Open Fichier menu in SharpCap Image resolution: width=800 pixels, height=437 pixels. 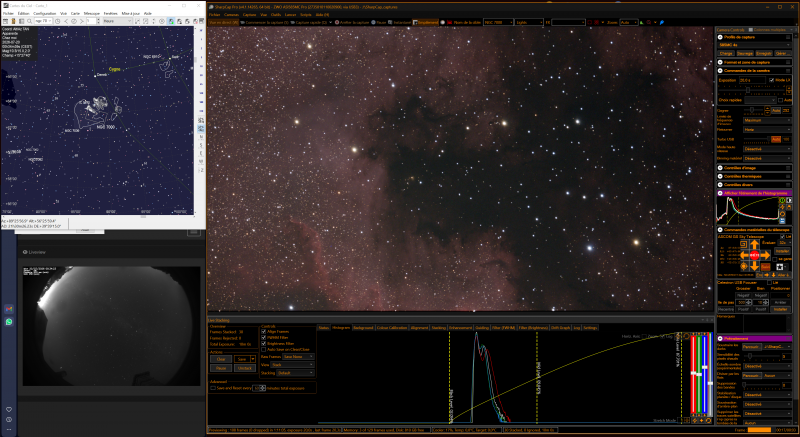click(x=214, y=15)
